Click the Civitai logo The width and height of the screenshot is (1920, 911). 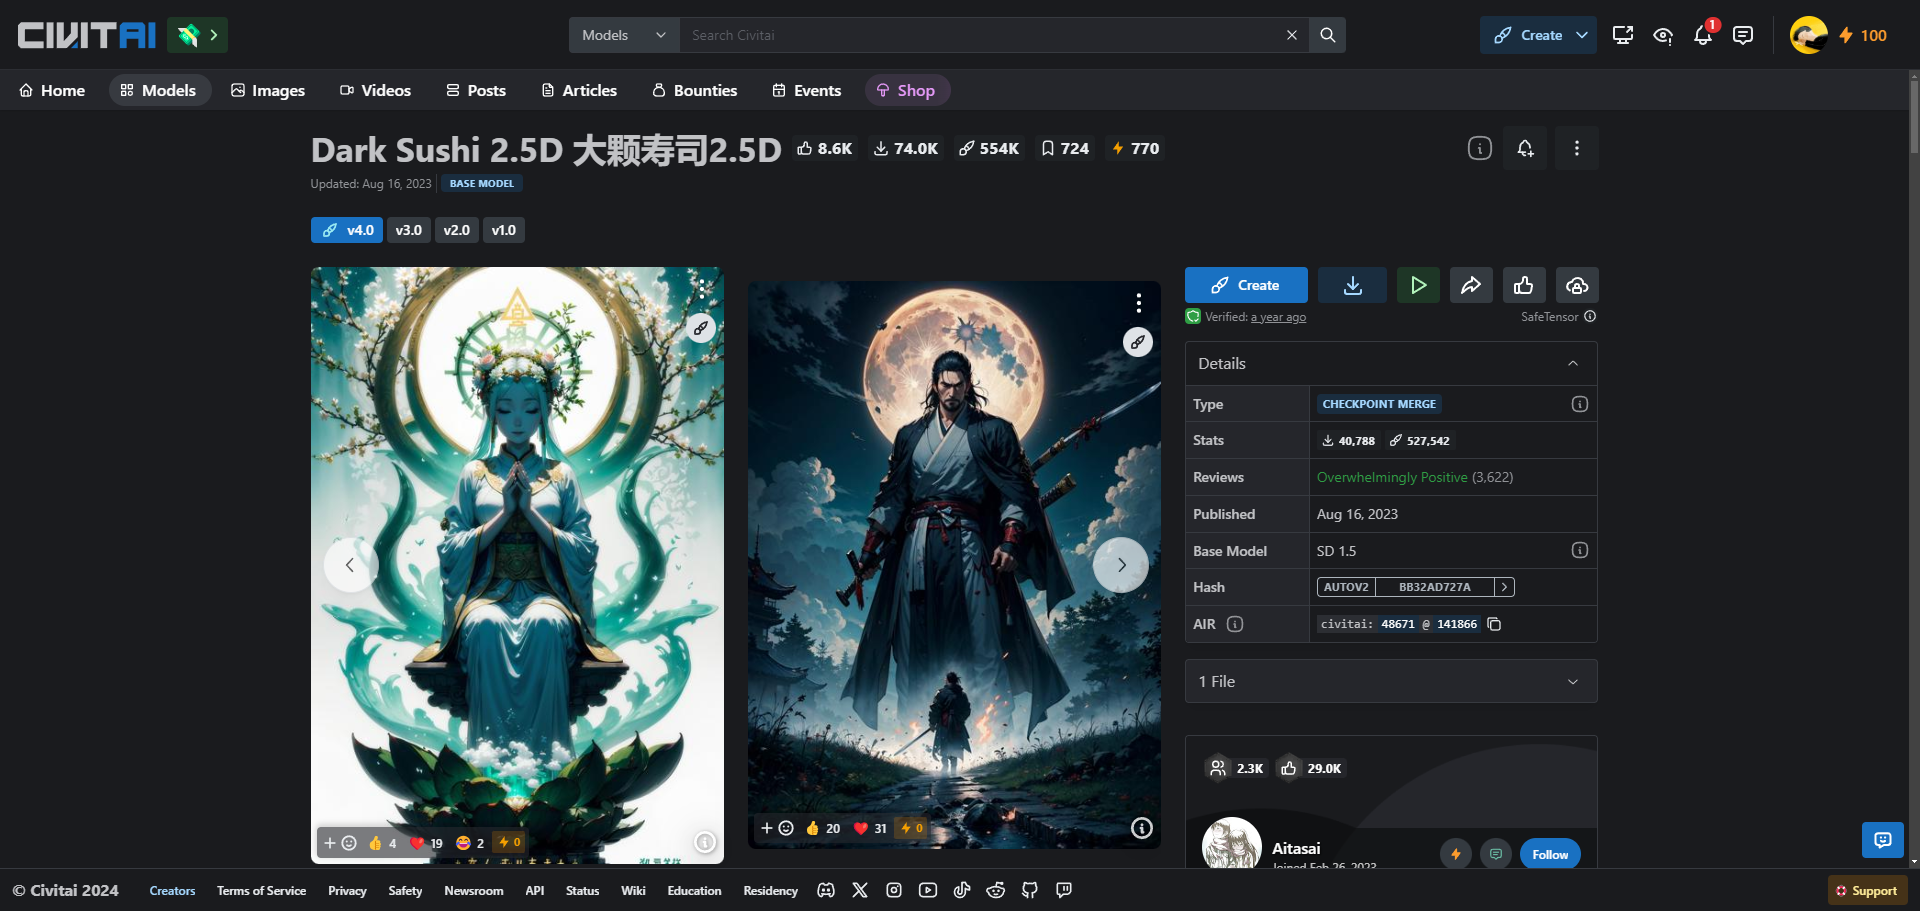tap(87, 35)
